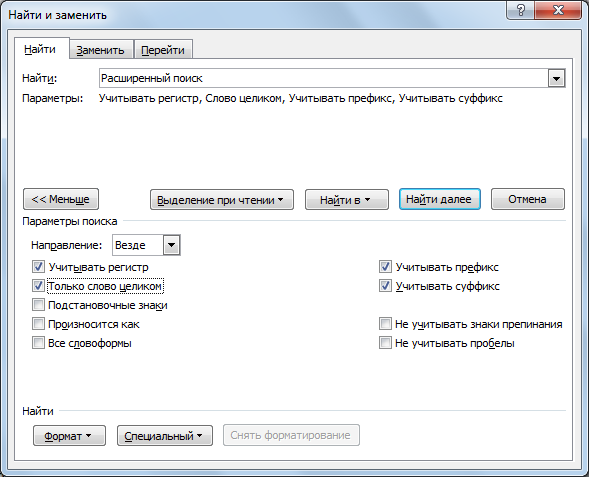Open the Выделение при чтении menu

coord(222,199)
